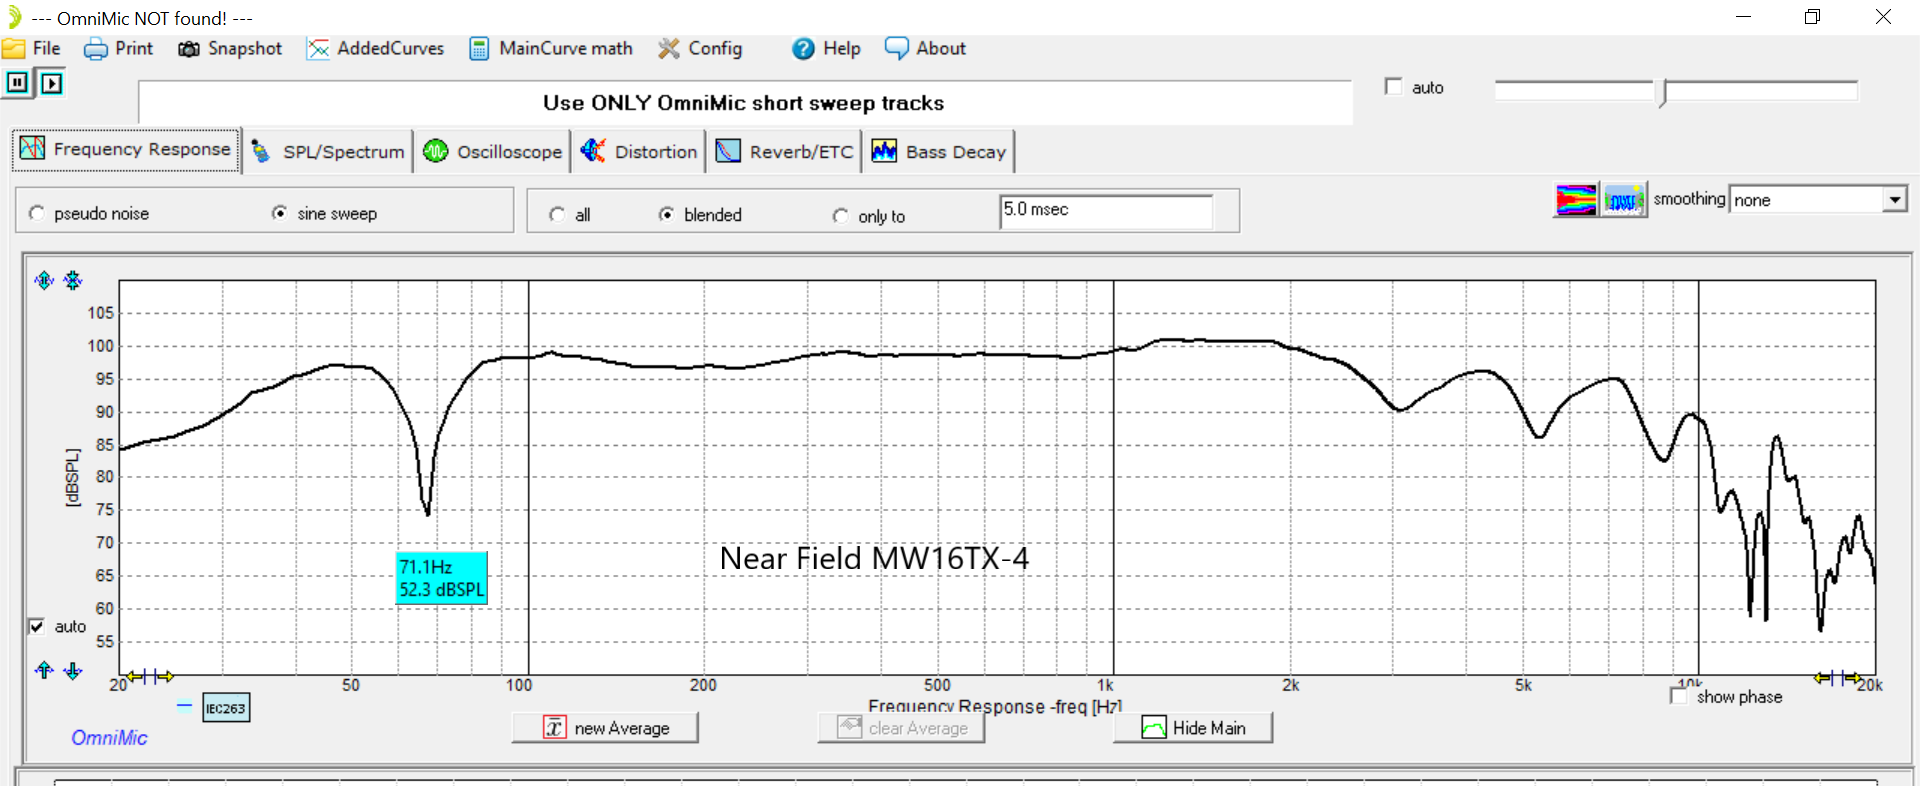Open the About menu

(x=926, y=48)
